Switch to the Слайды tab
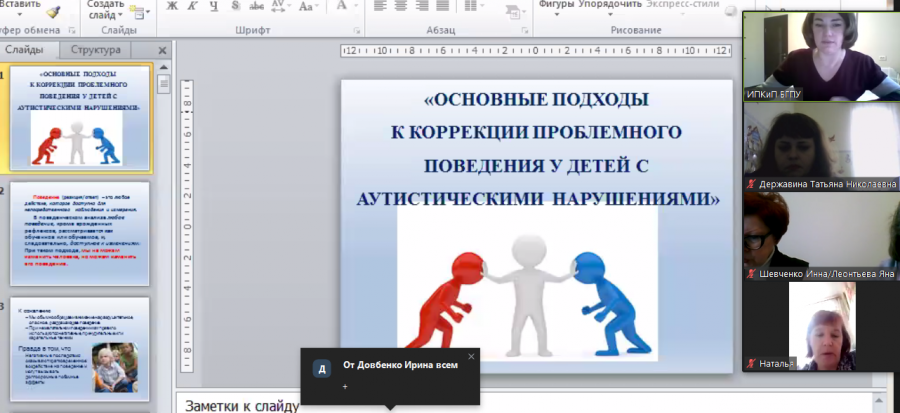The width and height of the screenshot is (900, 413). tap(24, 50)
